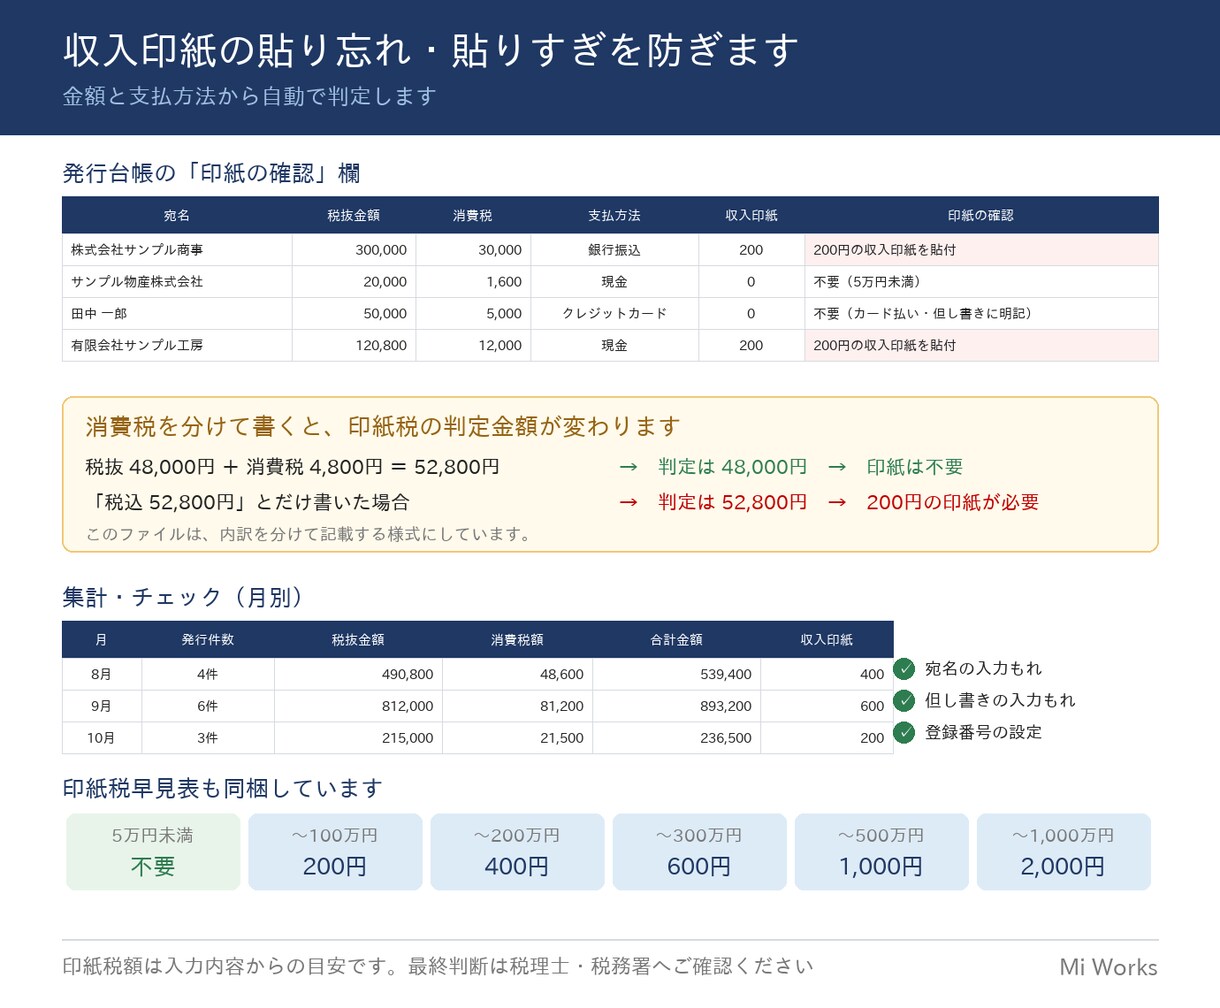The height and width of the screenshot is (1008, 1220).
Task: Click the 現金 cell in サンプル物産株式会社 row
Action: tap(614, 282)
